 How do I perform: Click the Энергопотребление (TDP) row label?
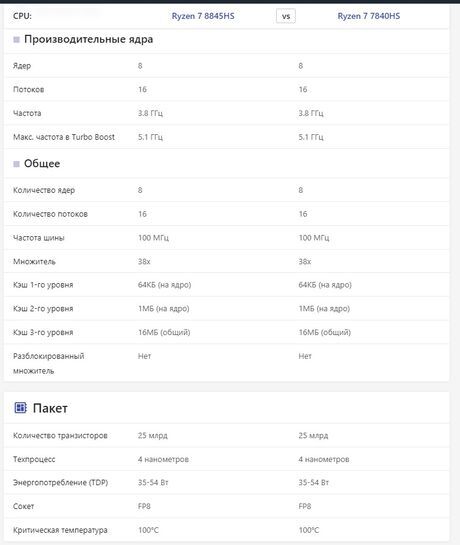tap(60, 482)
